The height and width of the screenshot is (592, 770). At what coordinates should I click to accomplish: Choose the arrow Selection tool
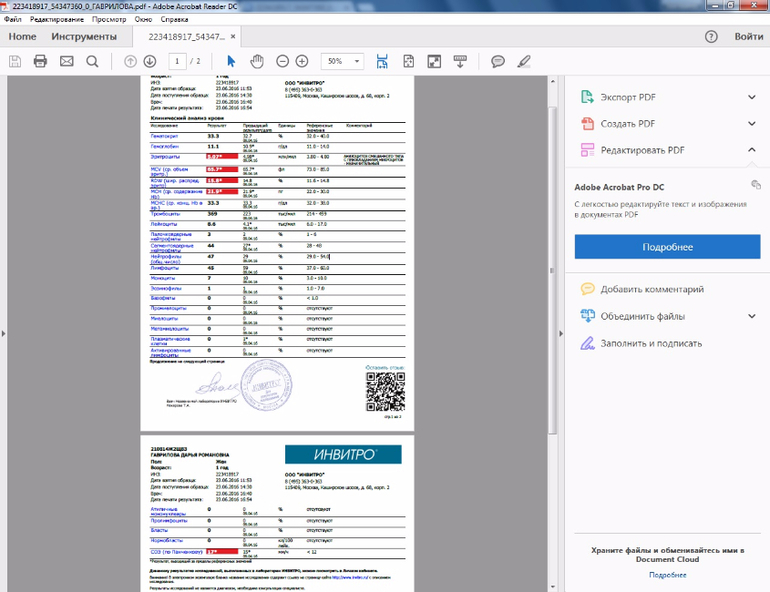point(231,61)
